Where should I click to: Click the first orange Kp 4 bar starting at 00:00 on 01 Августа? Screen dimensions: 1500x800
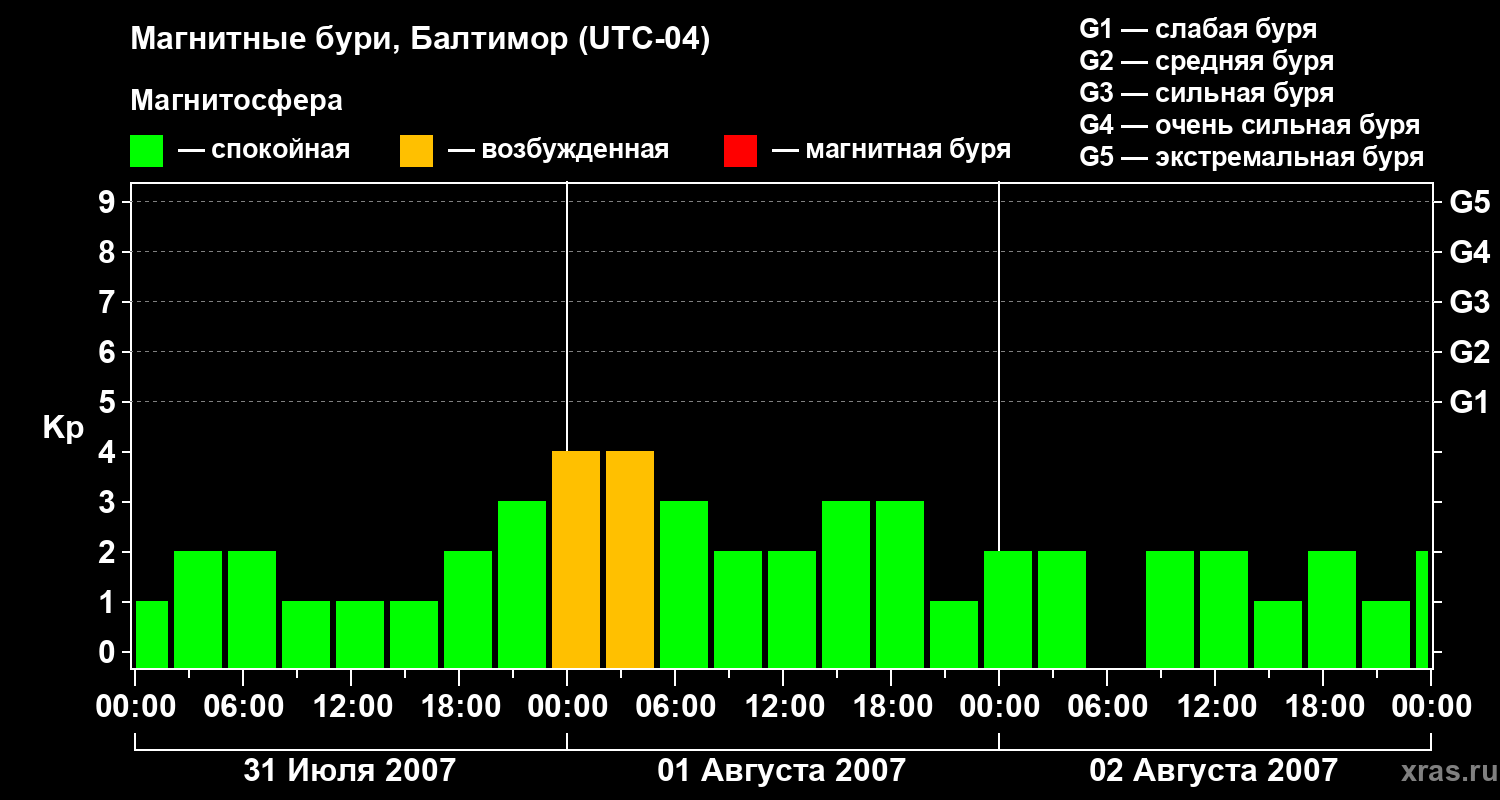tap(576, 559)
